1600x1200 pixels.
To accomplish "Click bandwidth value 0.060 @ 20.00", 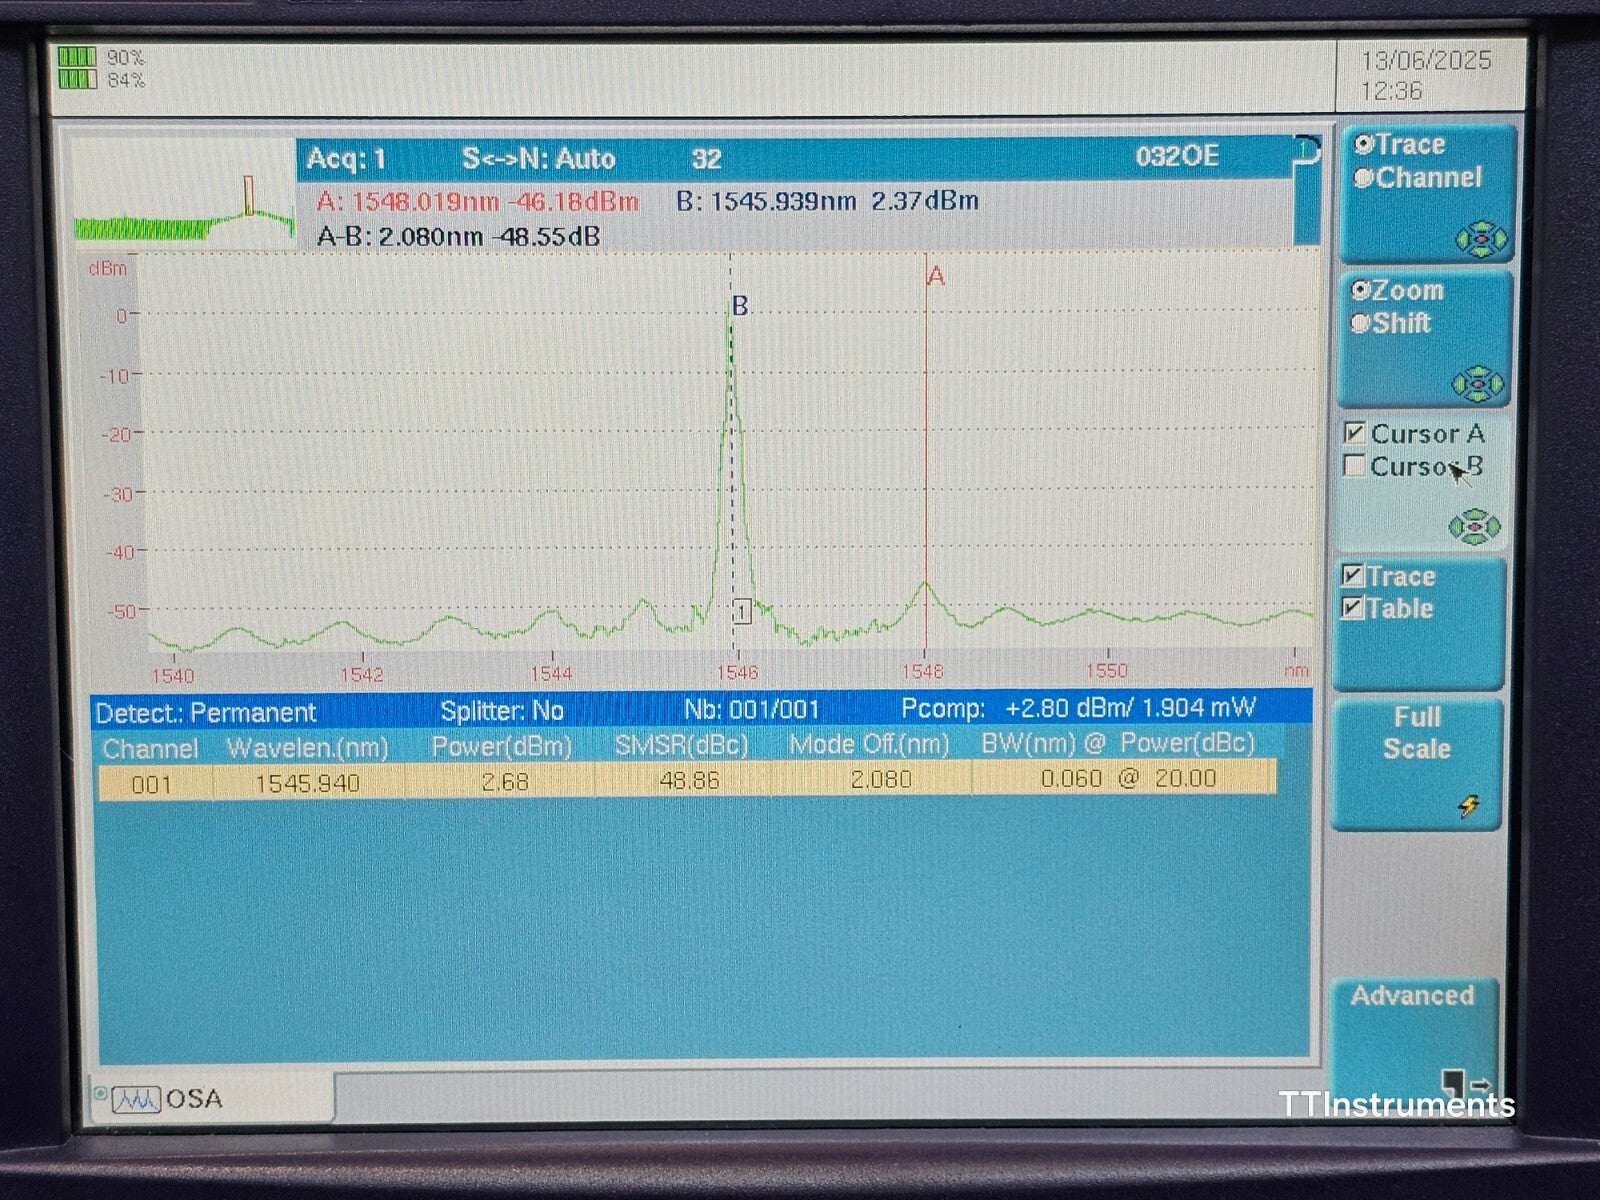I will coord(1128,778).
